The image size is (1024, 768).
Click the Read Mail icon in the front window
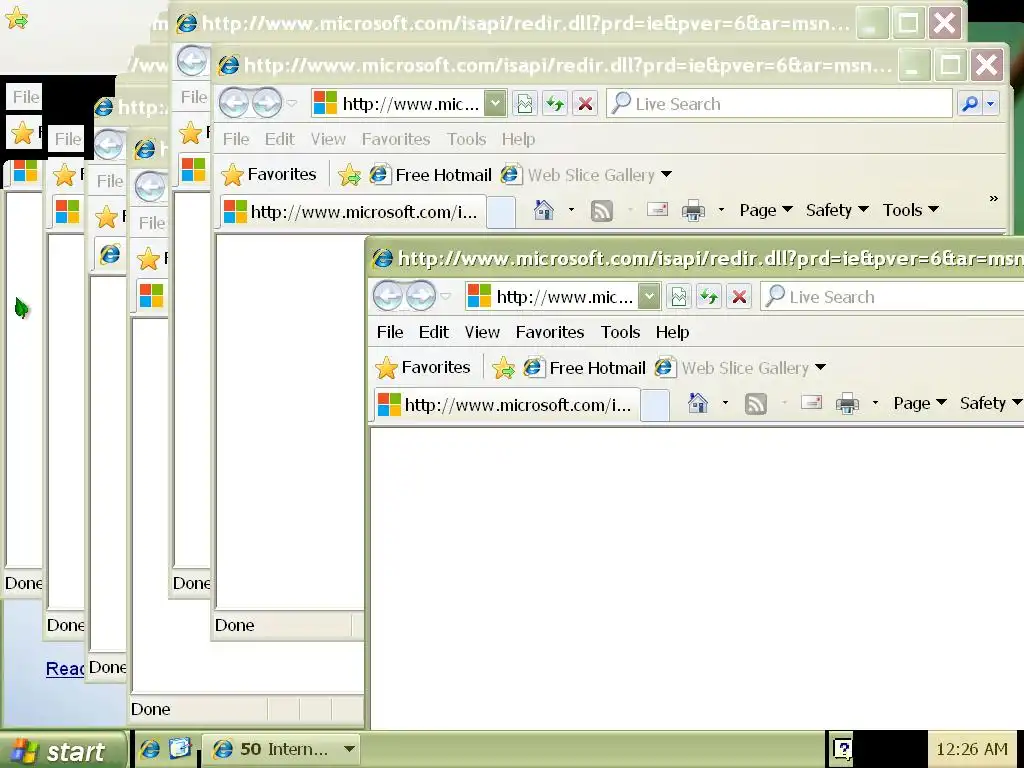click(x=811, y=403)
